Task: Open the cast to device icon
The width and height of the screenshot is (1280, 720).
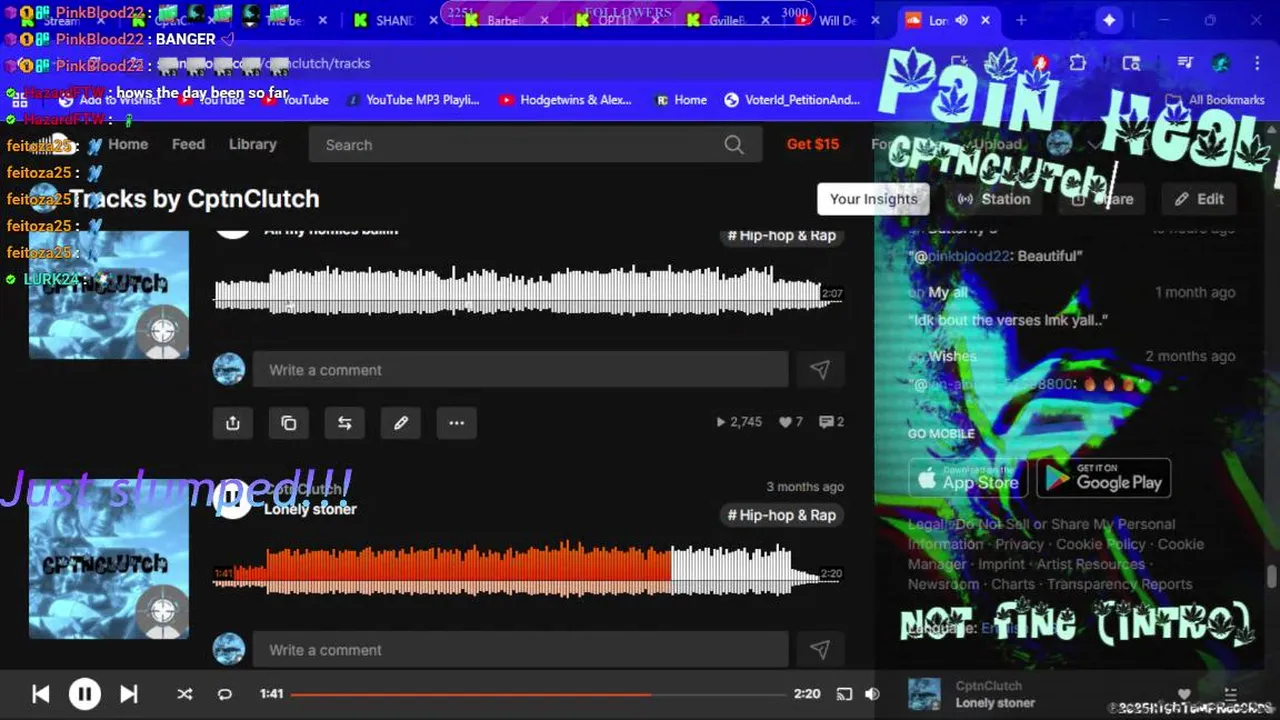Action: point(844,694)
